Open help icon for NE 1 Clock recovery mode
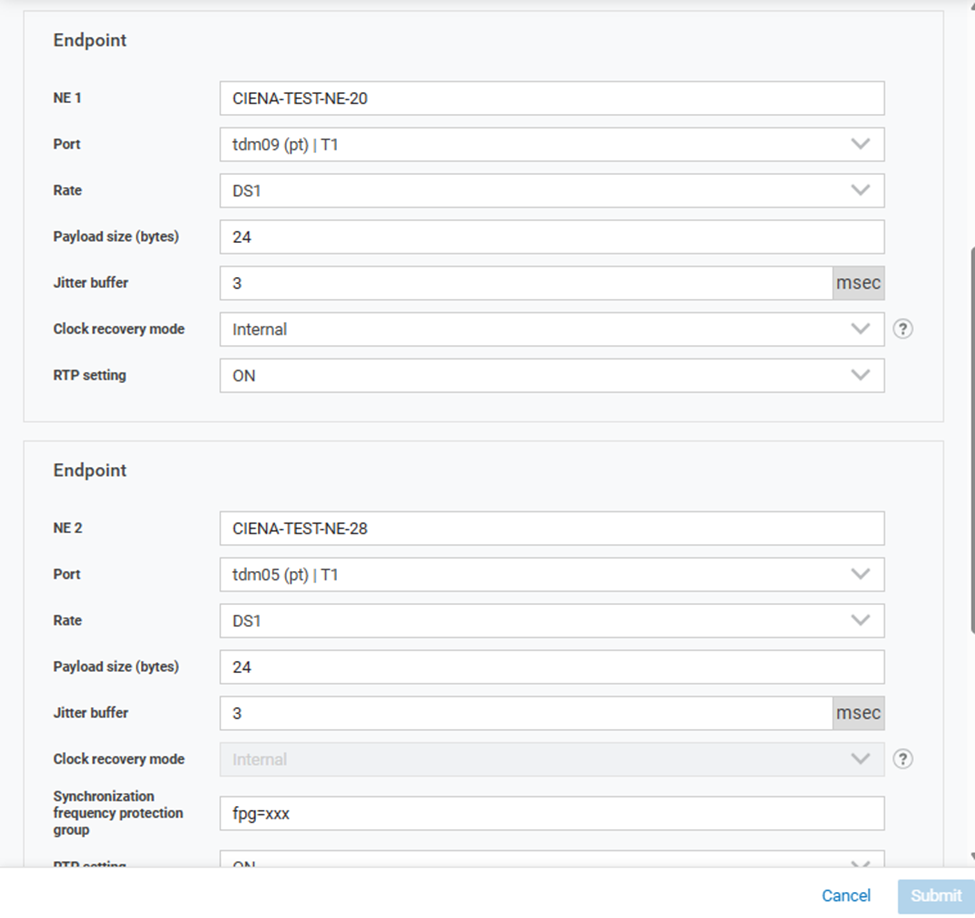Screen dimensions: 975x918 click(x=903, y=329)
